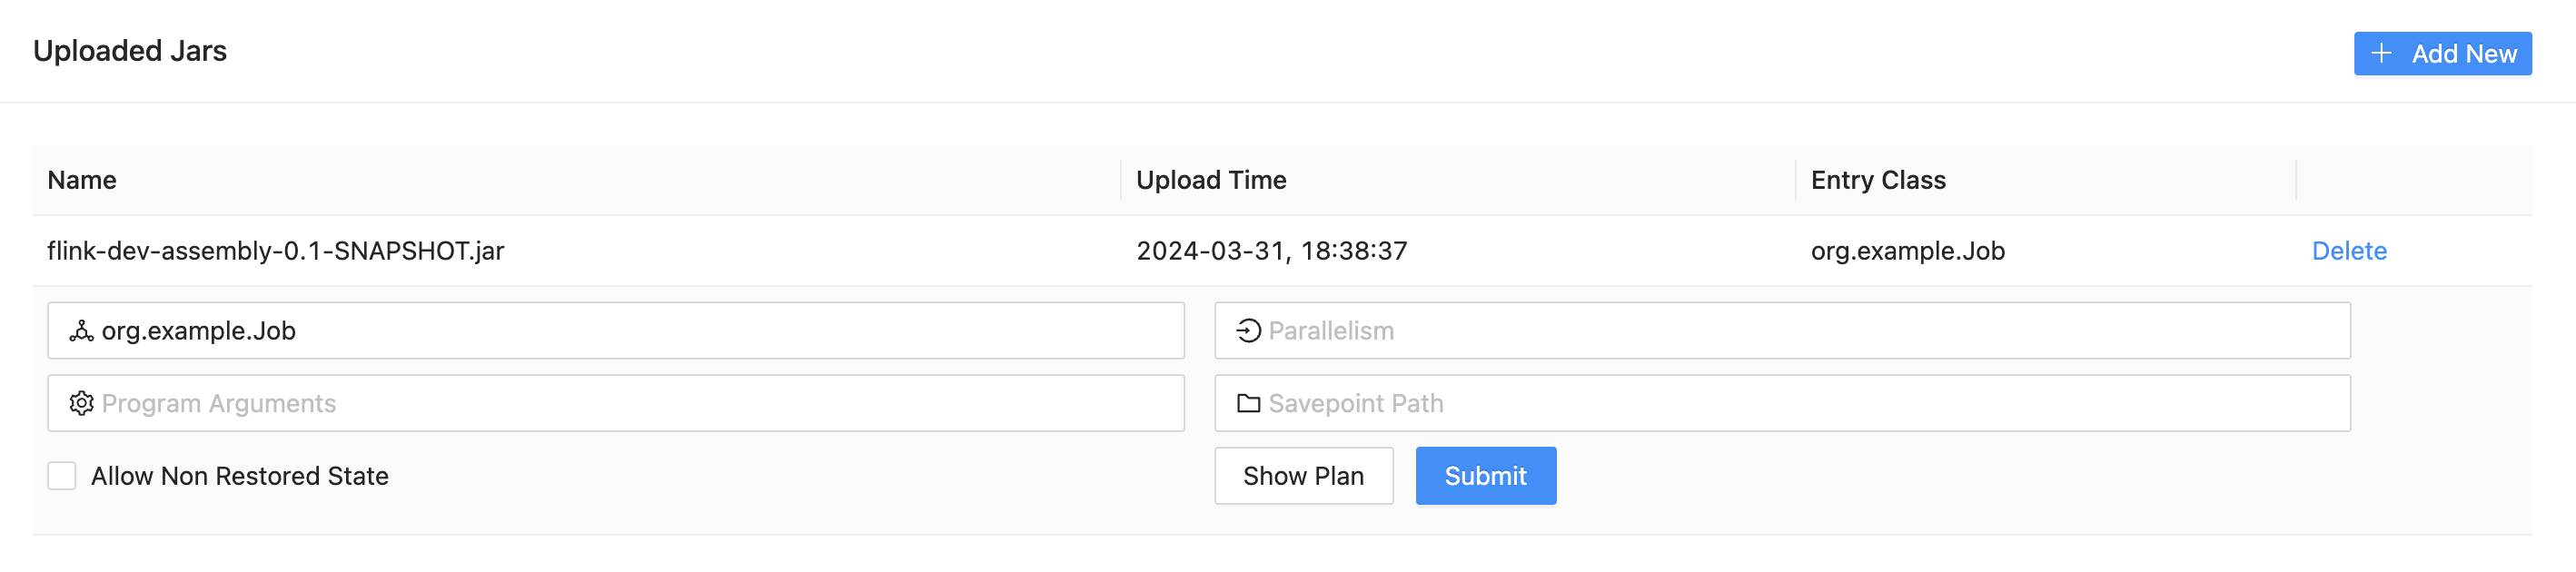Click the Program Arguments gear icon
Image resolution: width=2576 pixels, height=572 pixels.
coord(81,403)
